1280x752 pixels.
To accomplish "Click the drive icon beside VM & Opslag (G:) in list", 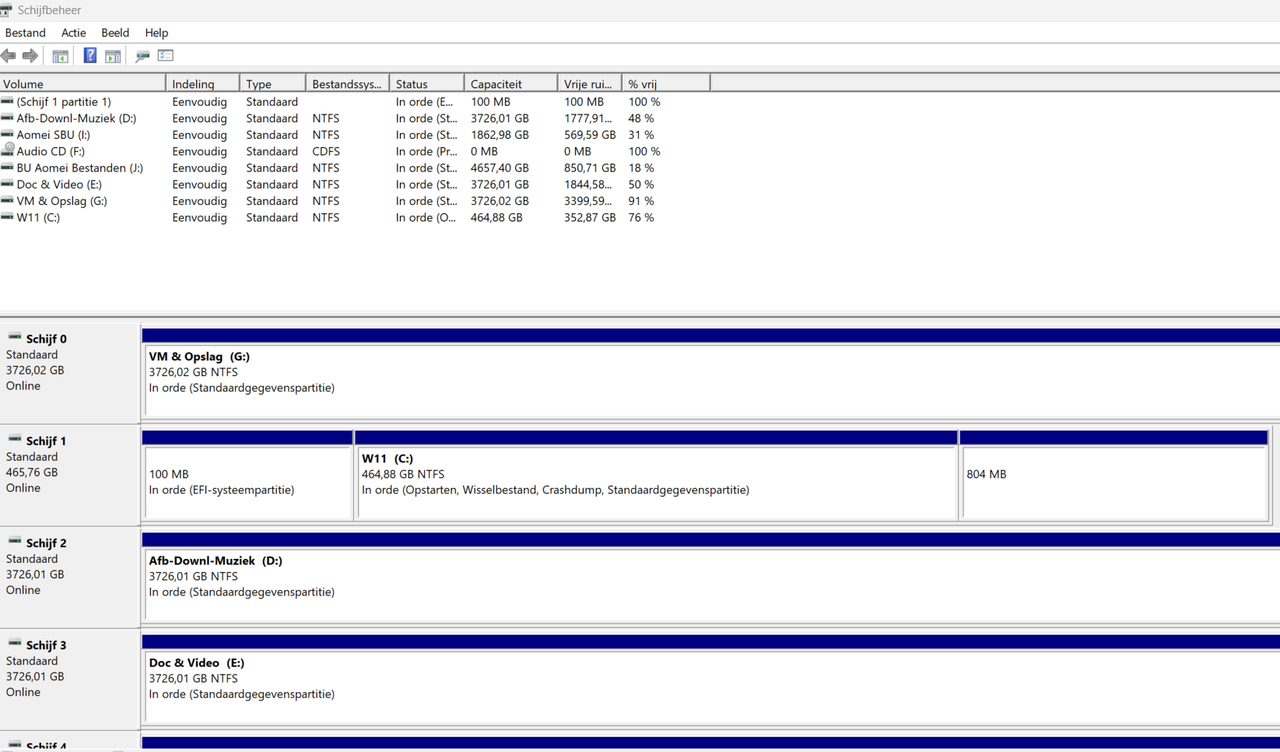I will pyautogui.click(x=8, y=200).
